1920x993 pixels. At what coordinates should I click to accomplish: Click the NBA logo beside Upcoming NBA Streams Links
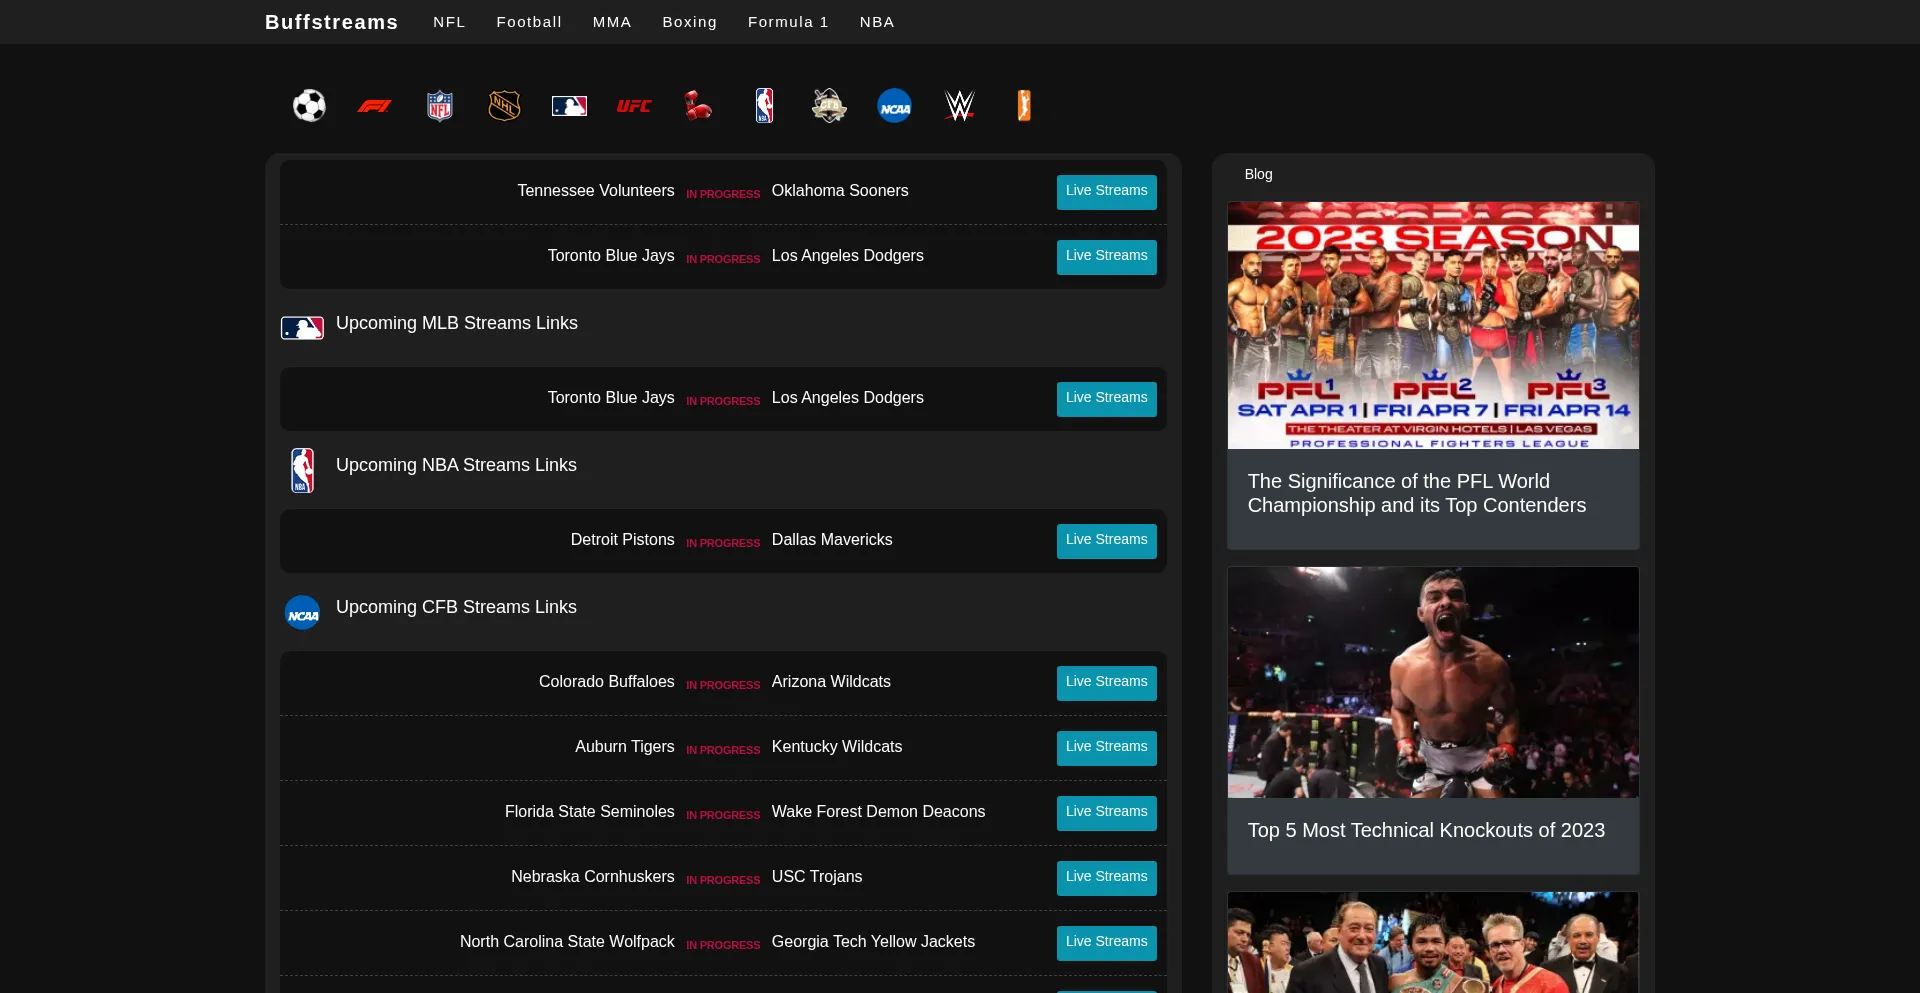[302, 470]
